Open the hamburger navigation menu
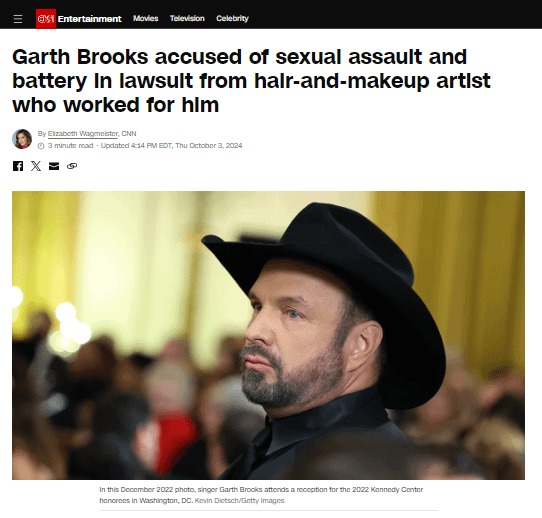 [x=18, y=19]
